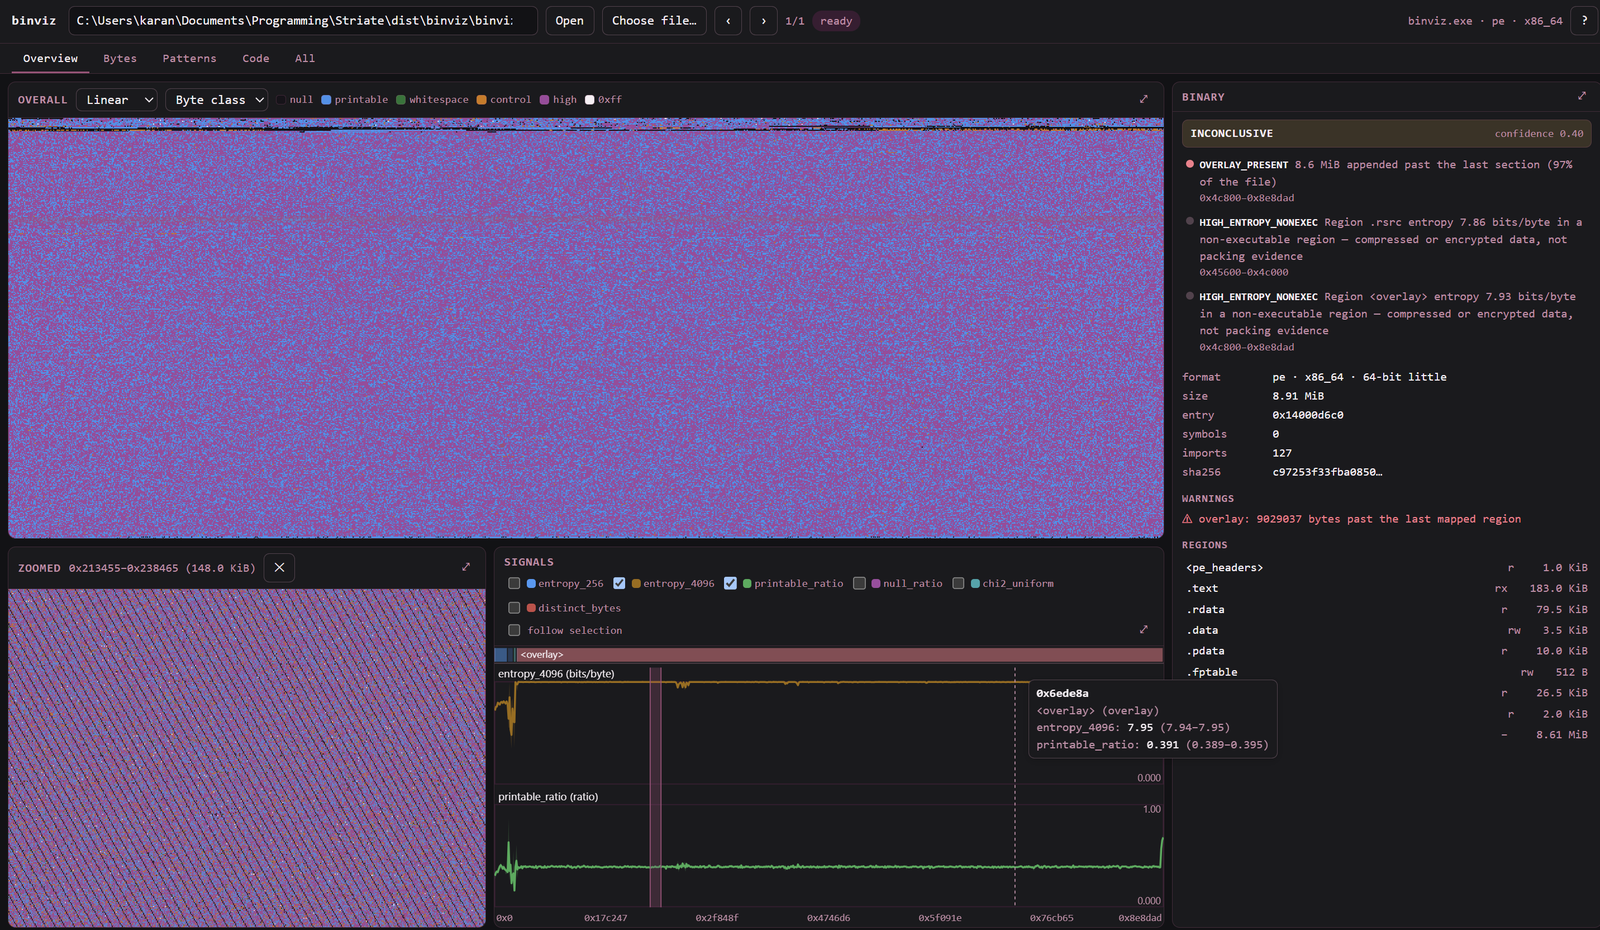Go to next file arrow
1600x930 pixels.
pyautogui.click(x=764, y=21)
